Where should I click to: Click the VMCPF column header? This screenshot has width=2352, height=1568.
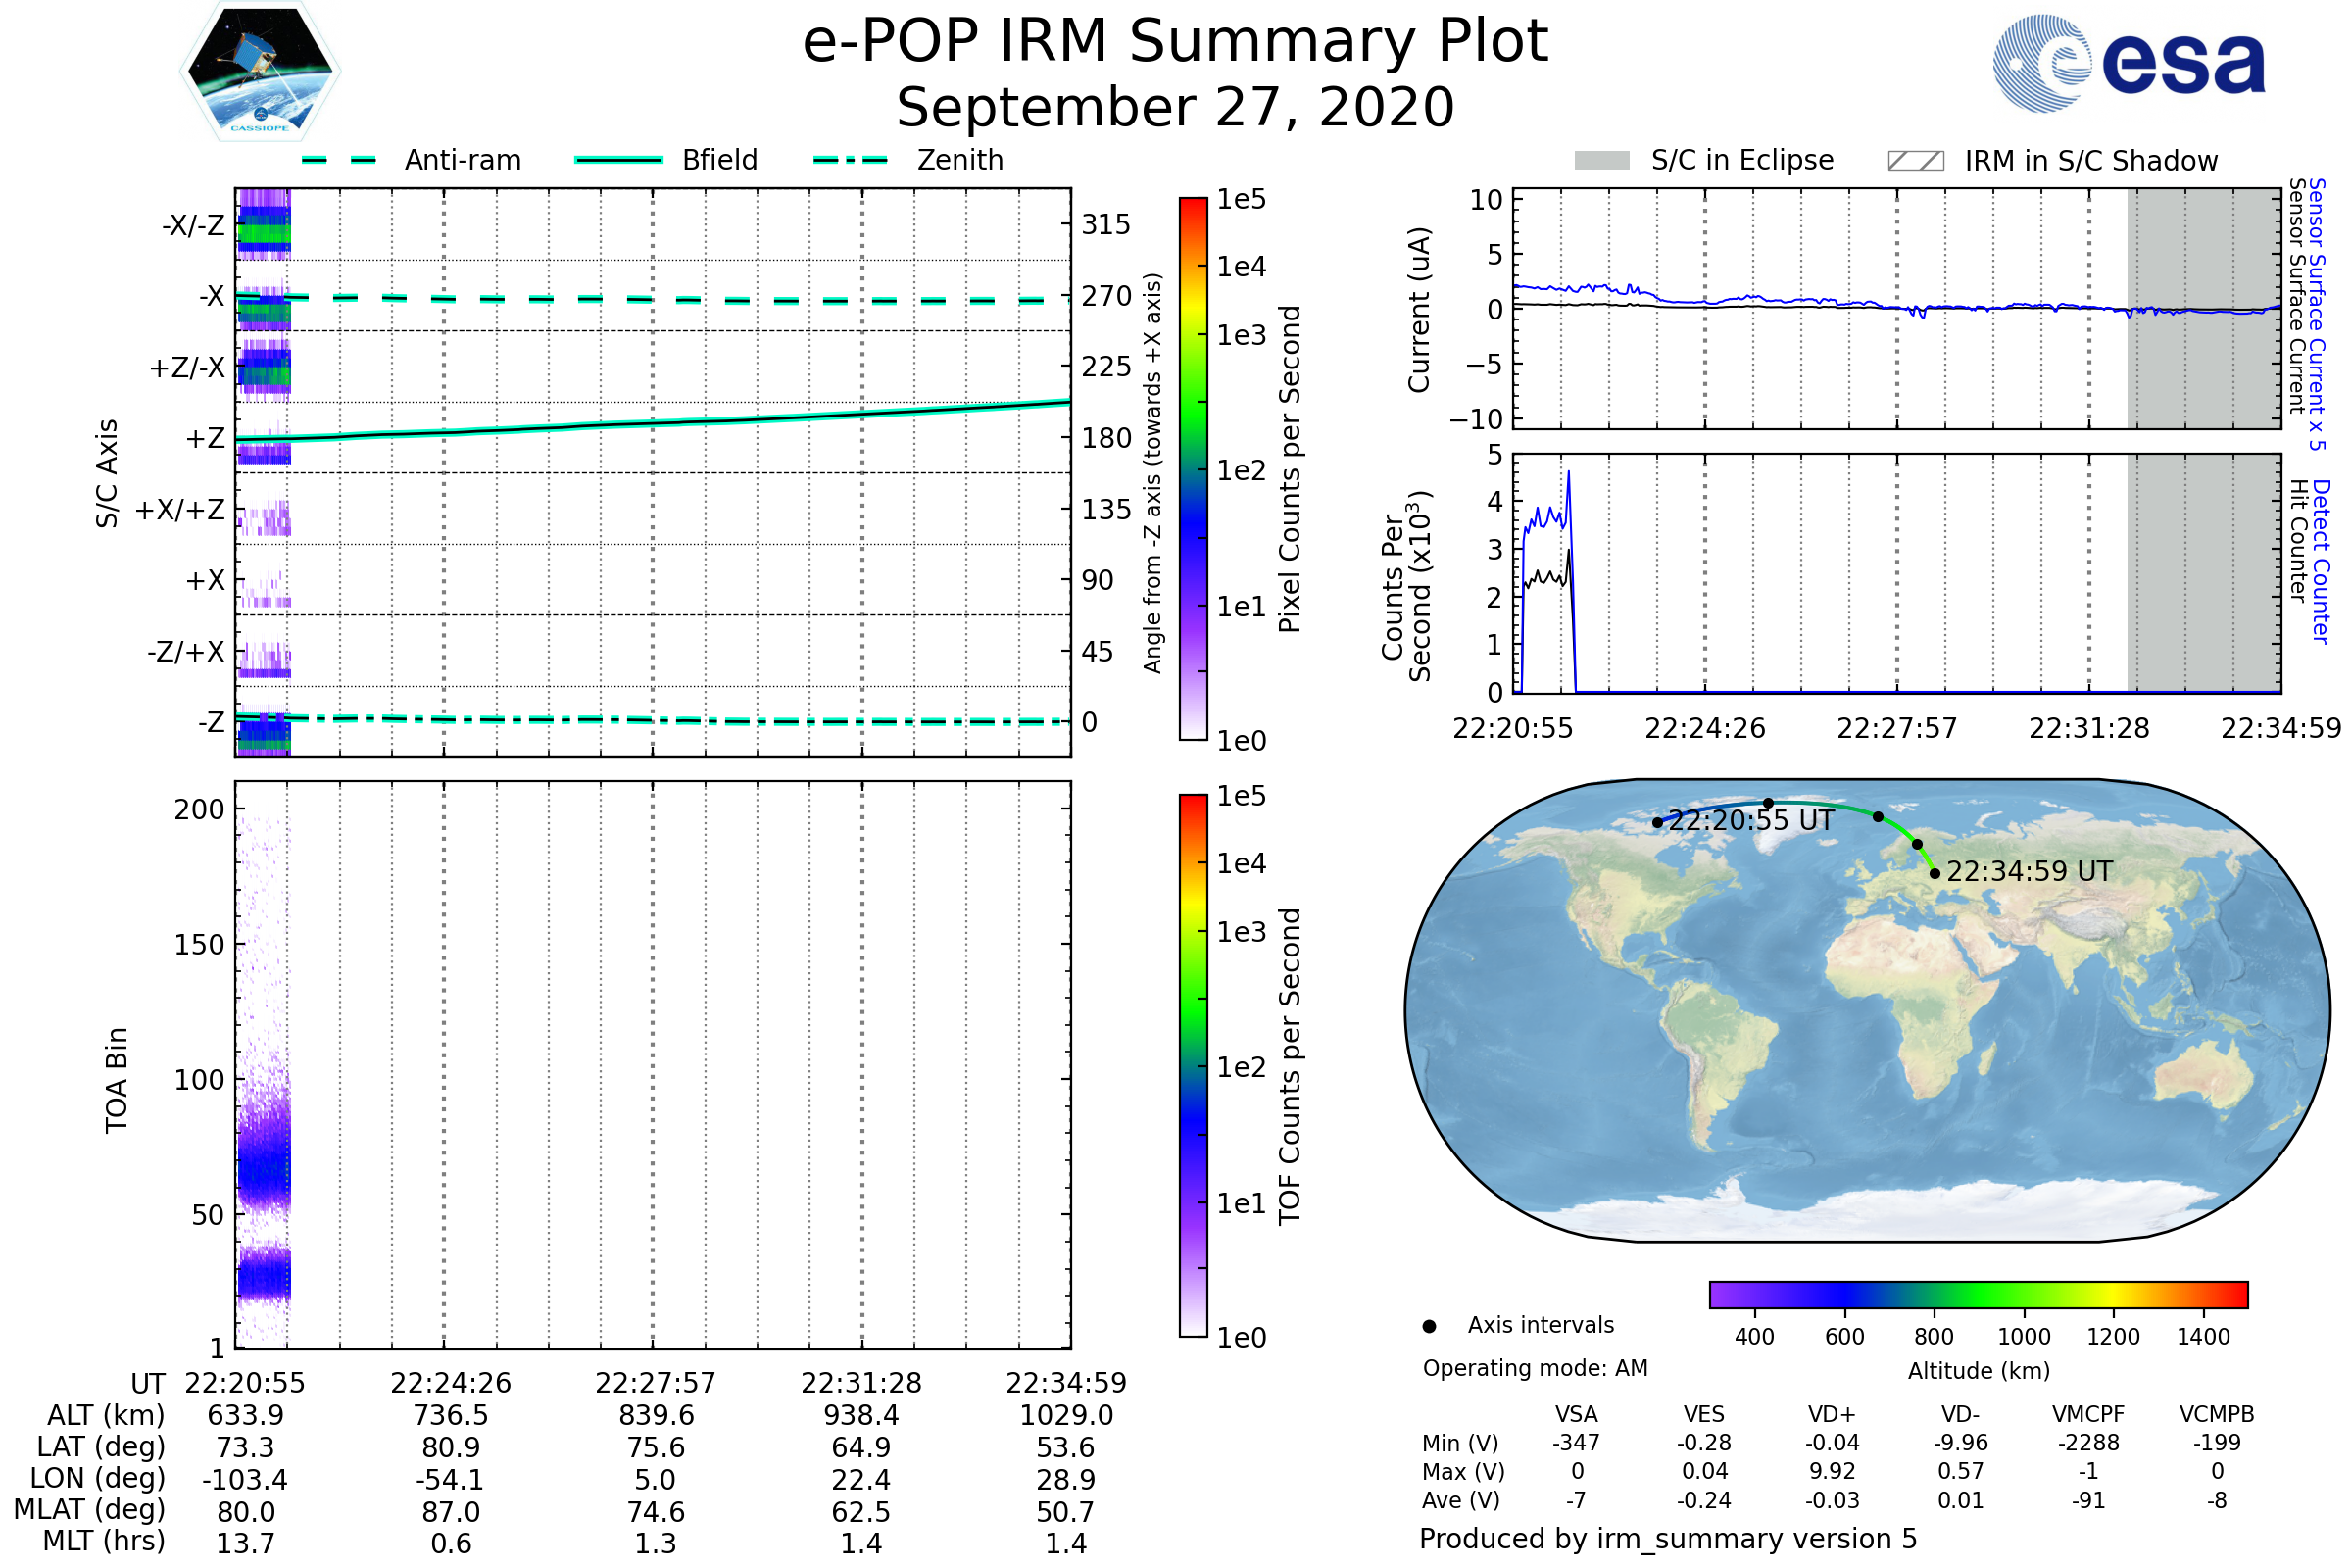point(2088,1414)
